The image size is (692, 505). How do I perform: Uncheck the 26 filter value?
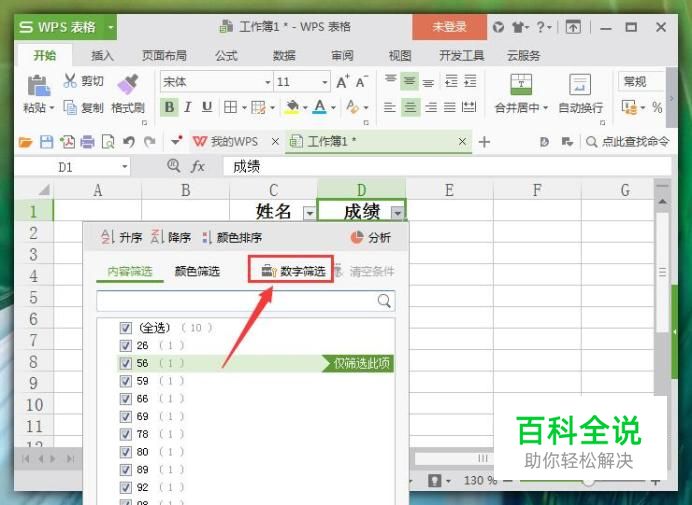(126, 346)
